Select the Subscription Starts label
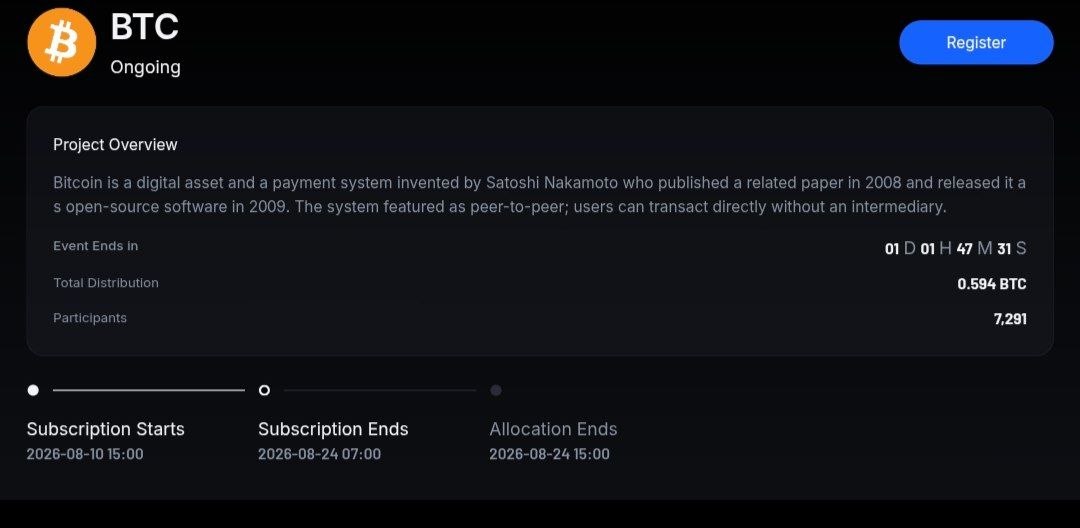Screen dimensions: 1080x528 pyautogui.click(x=105, y=429)
